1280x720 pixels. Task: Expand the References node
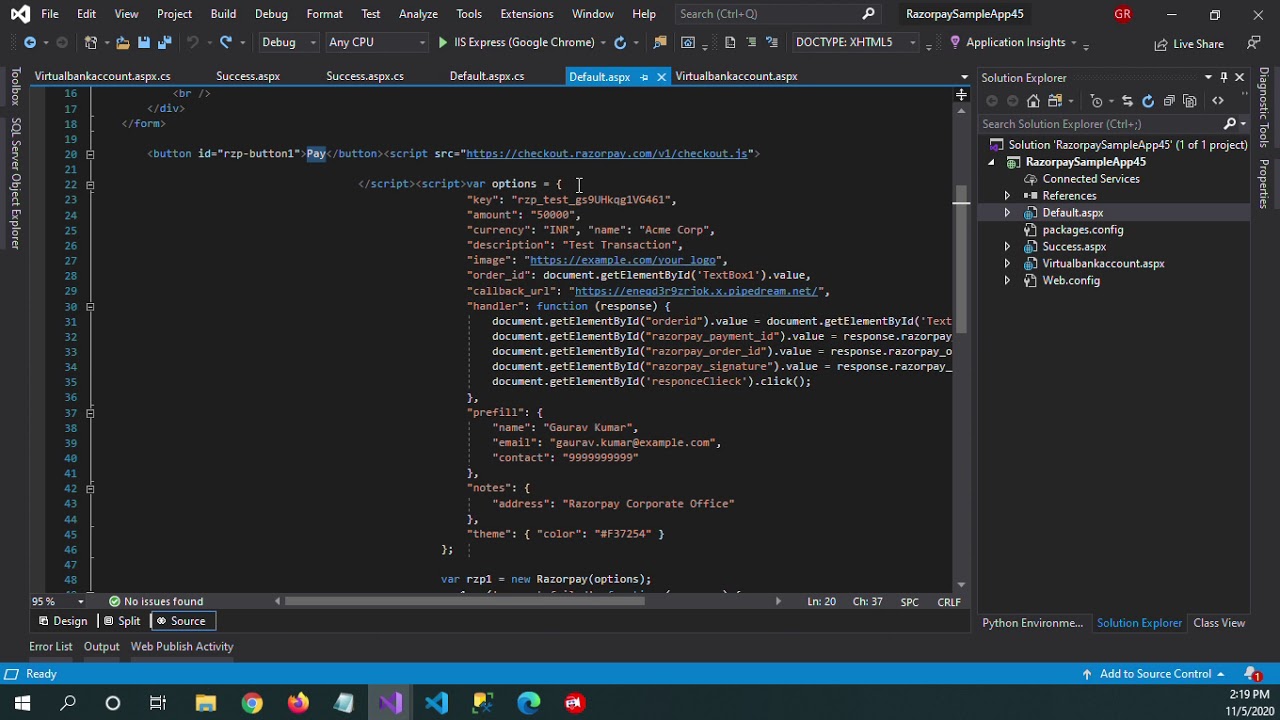pos(1007,196)
